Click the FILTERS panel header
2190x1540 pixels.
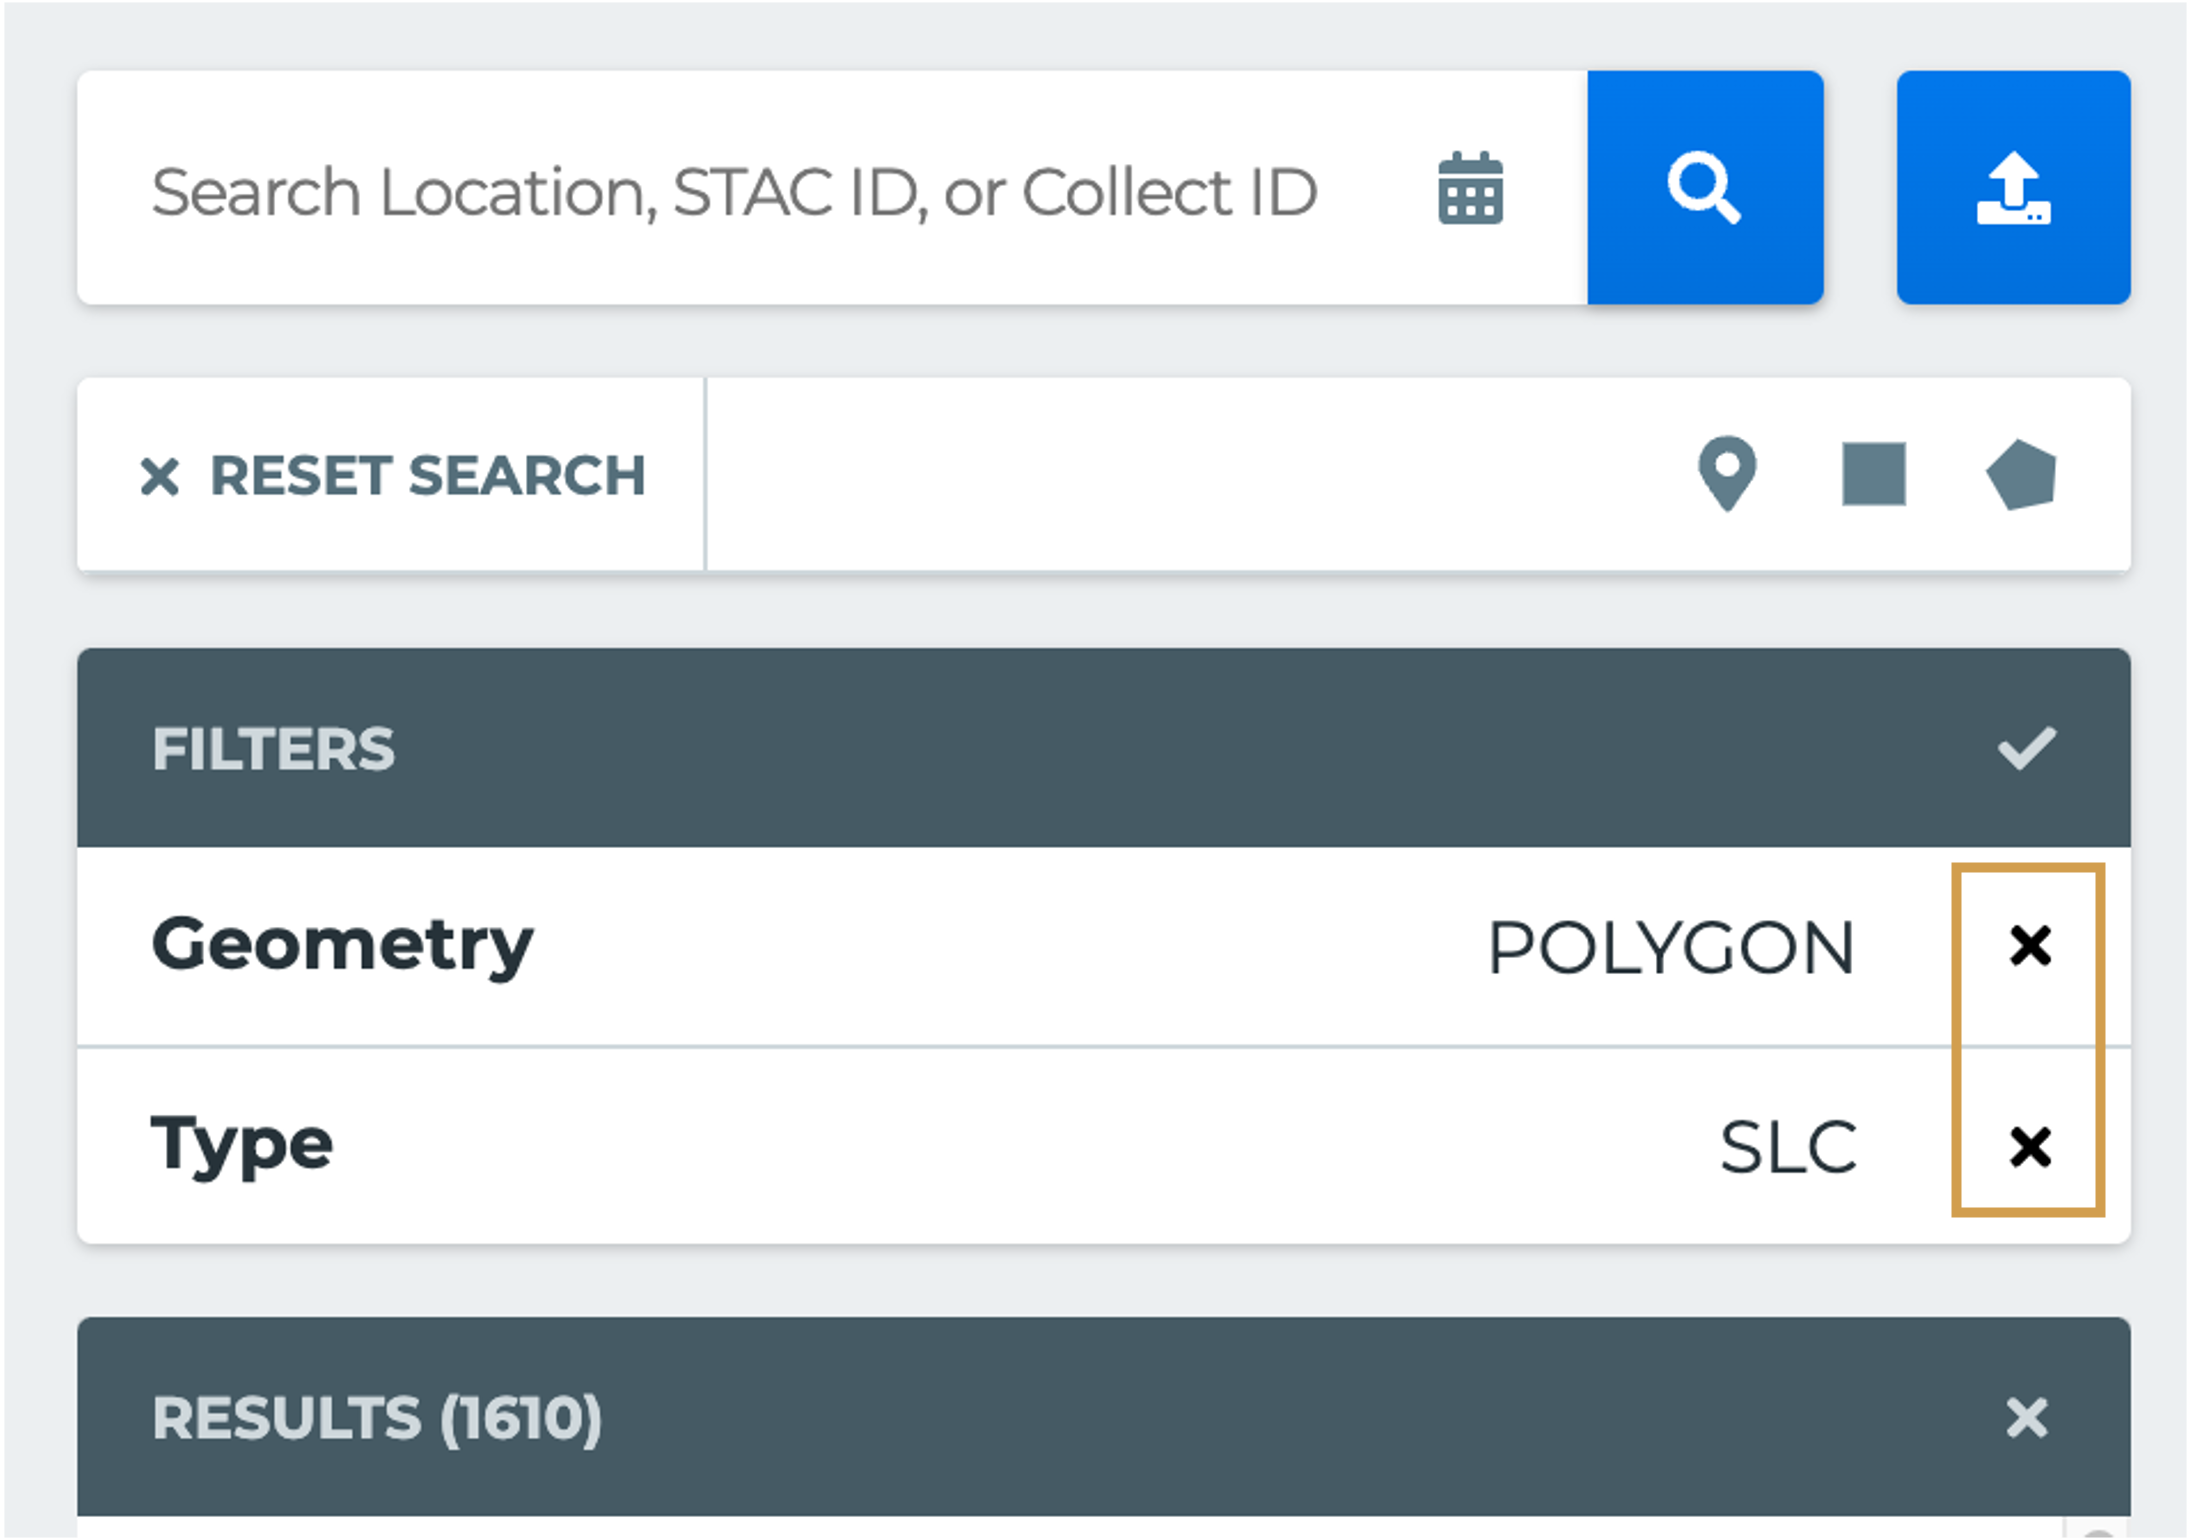coord(1104,748)
